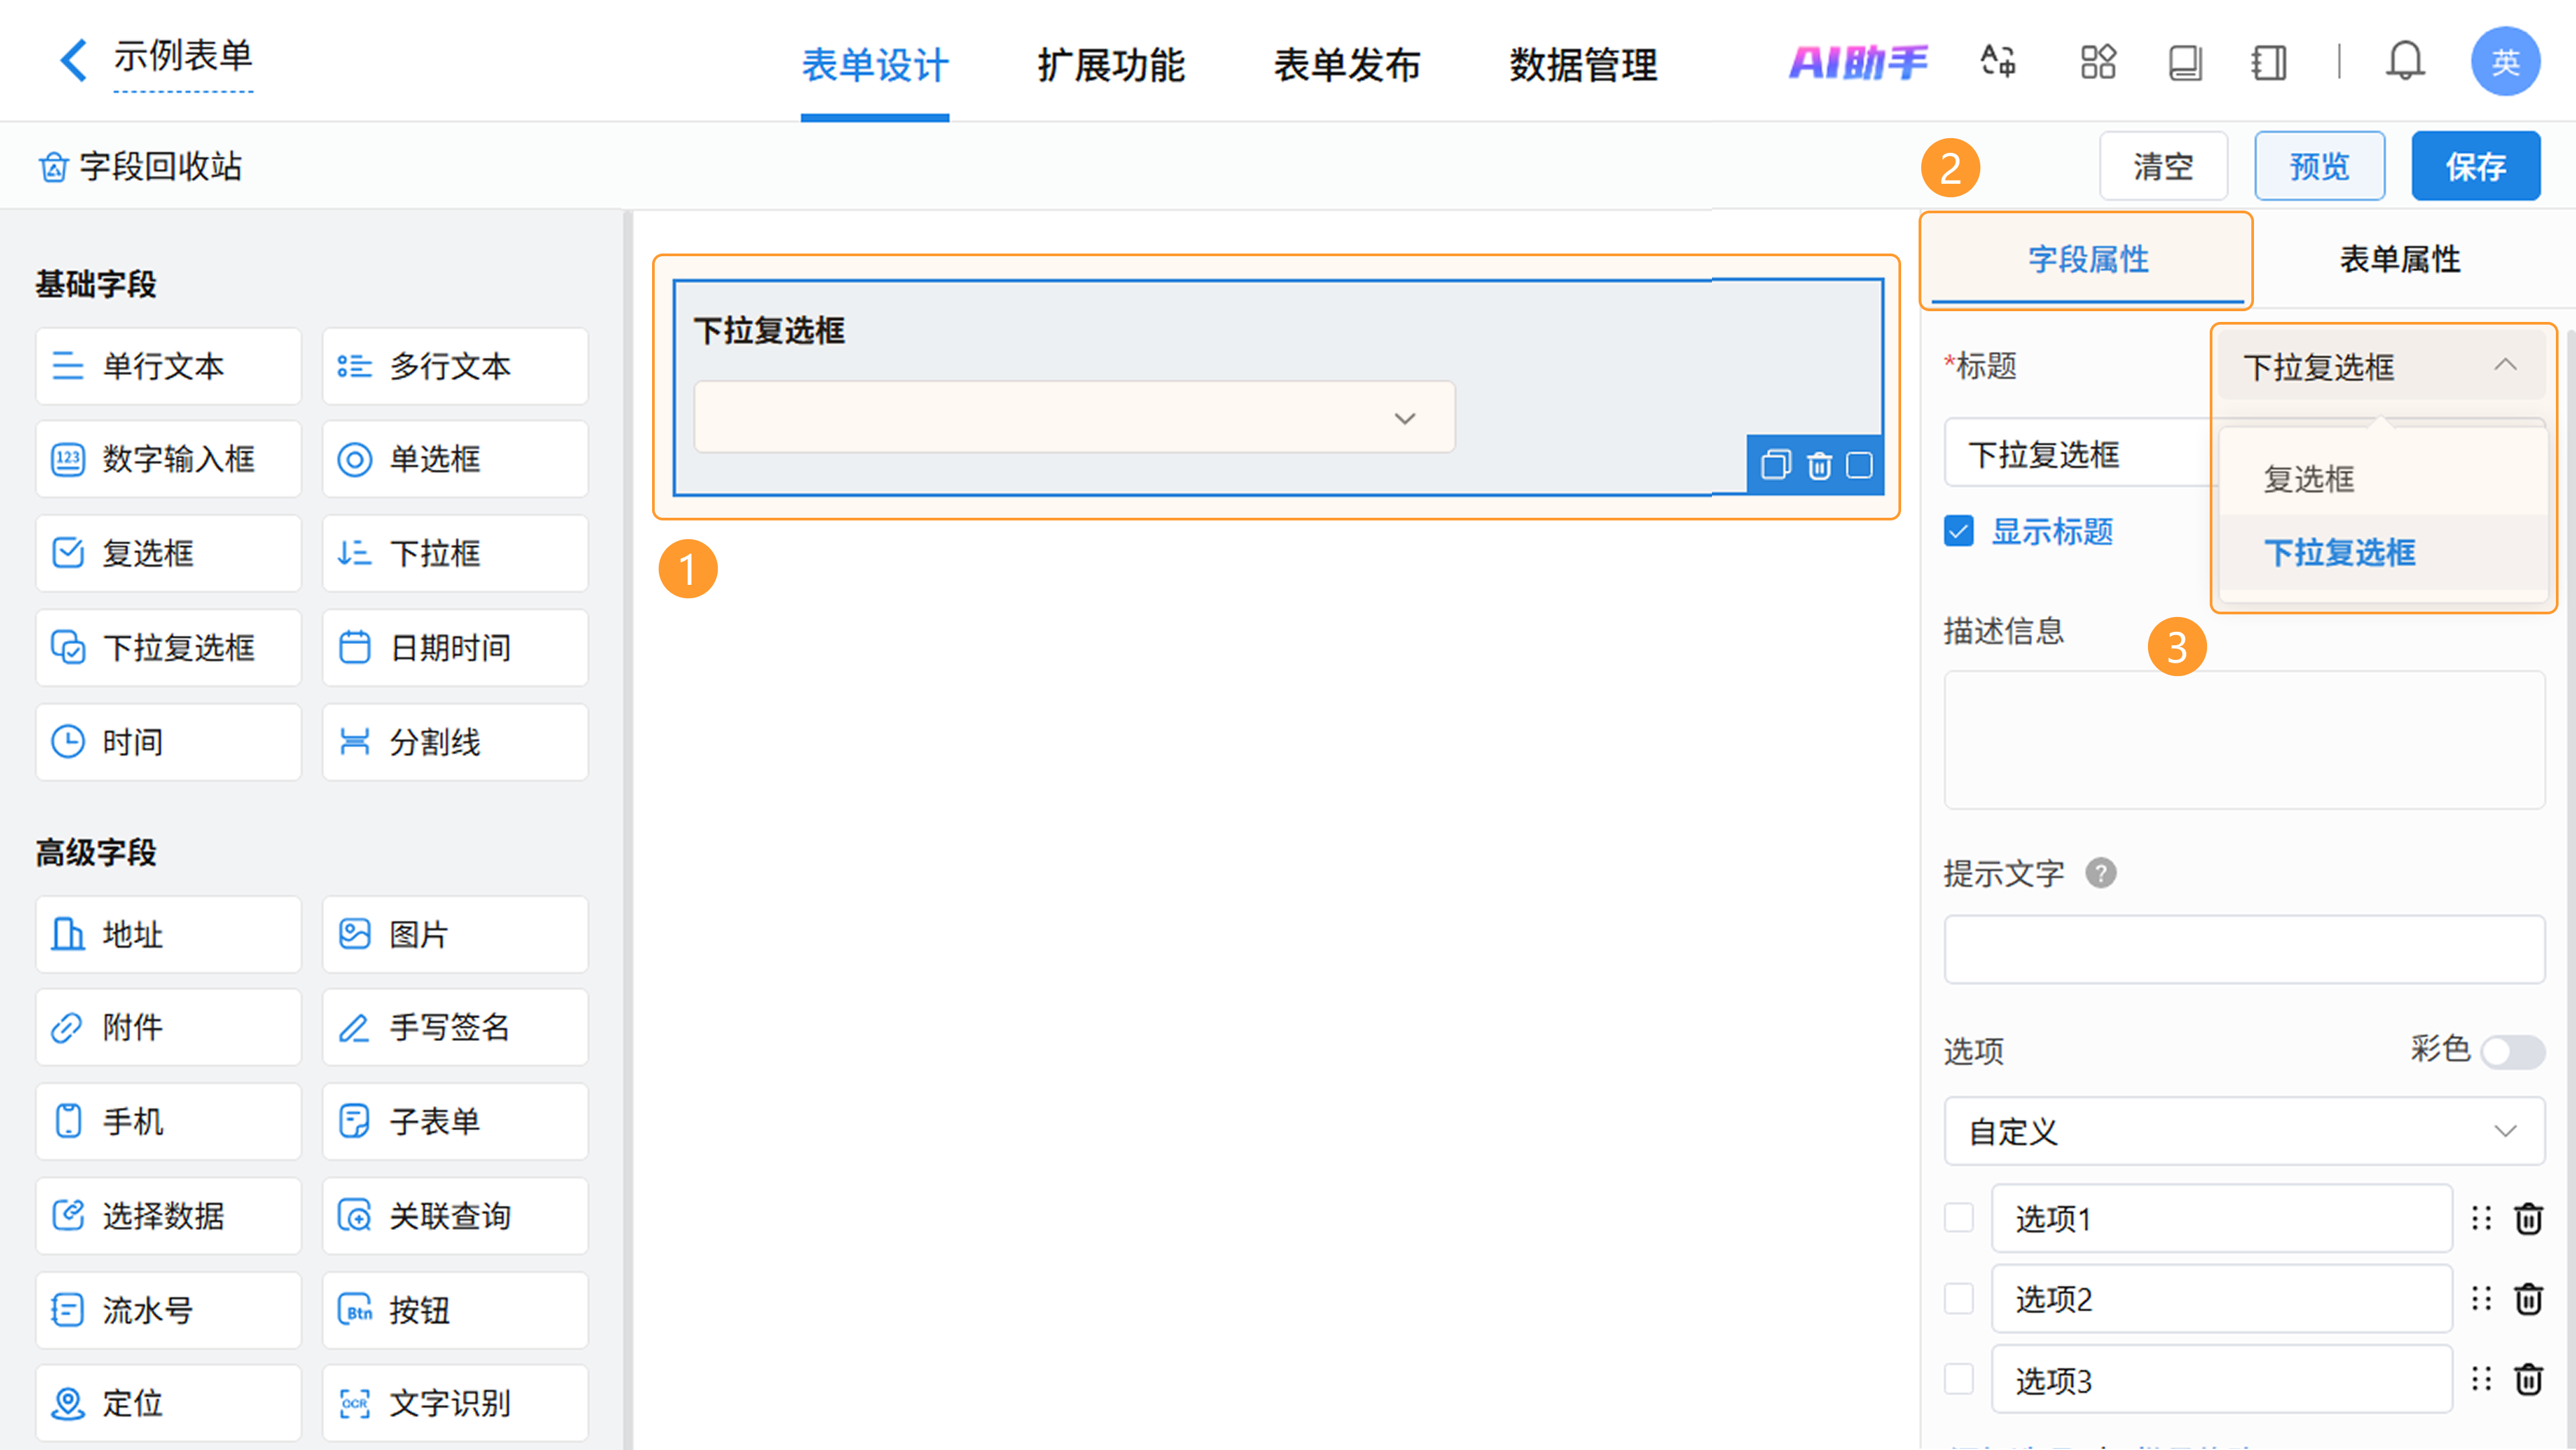Click the copy icon on selected field
2576x1450 pixels.
pos(1775,465)
